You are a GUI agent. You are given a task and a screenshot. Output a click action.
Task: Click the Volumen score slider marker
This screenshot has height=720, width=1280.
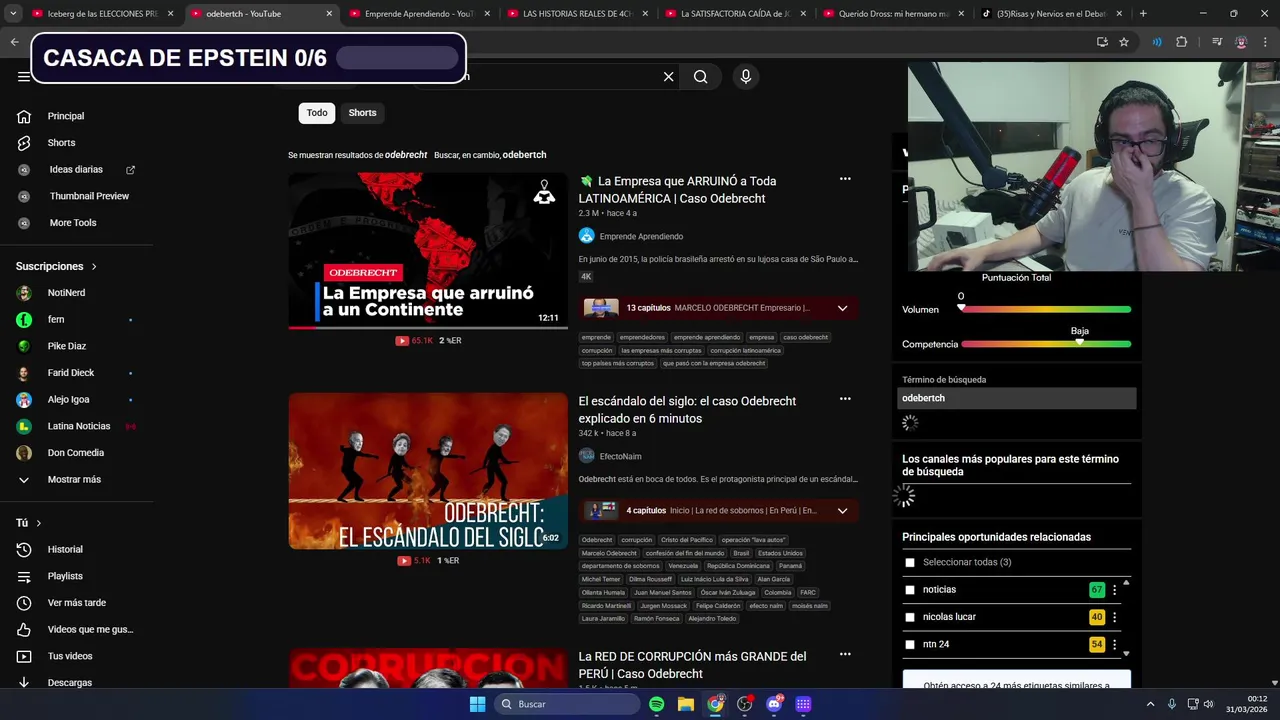[x=961, y=308]
